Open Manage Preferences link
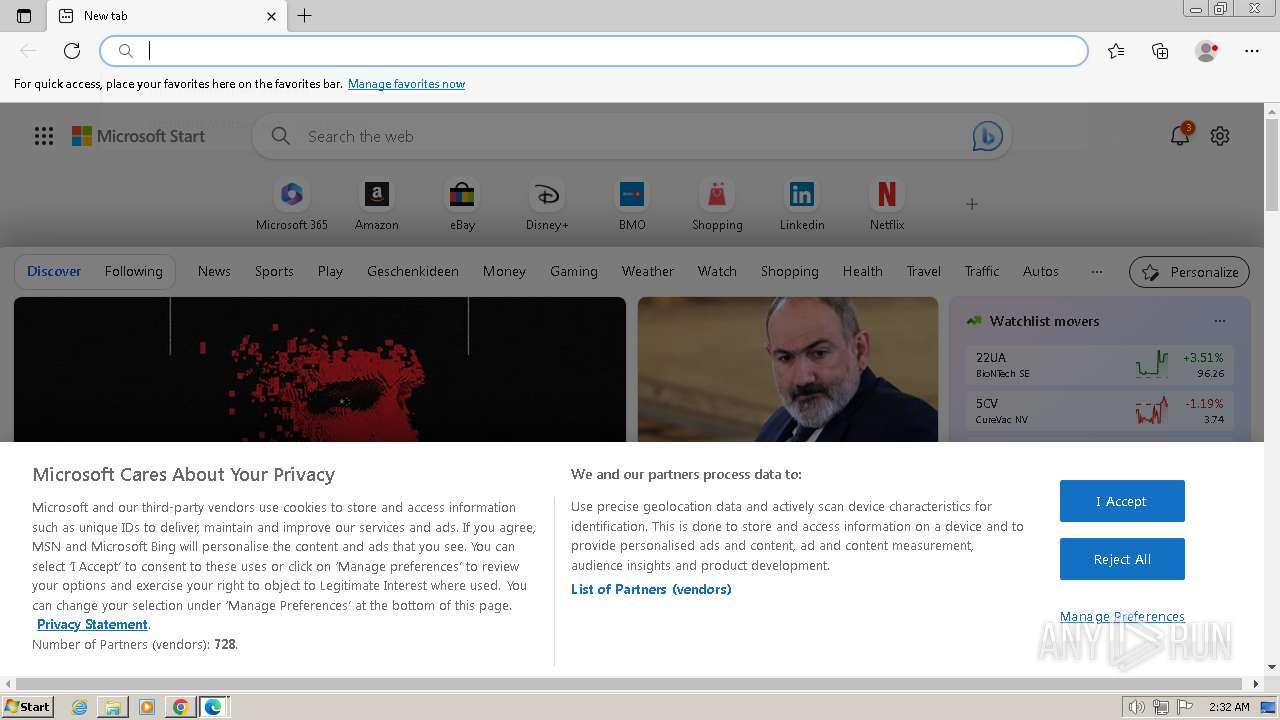Viewport: 1280px width, 720px height. pos(1122,616)
